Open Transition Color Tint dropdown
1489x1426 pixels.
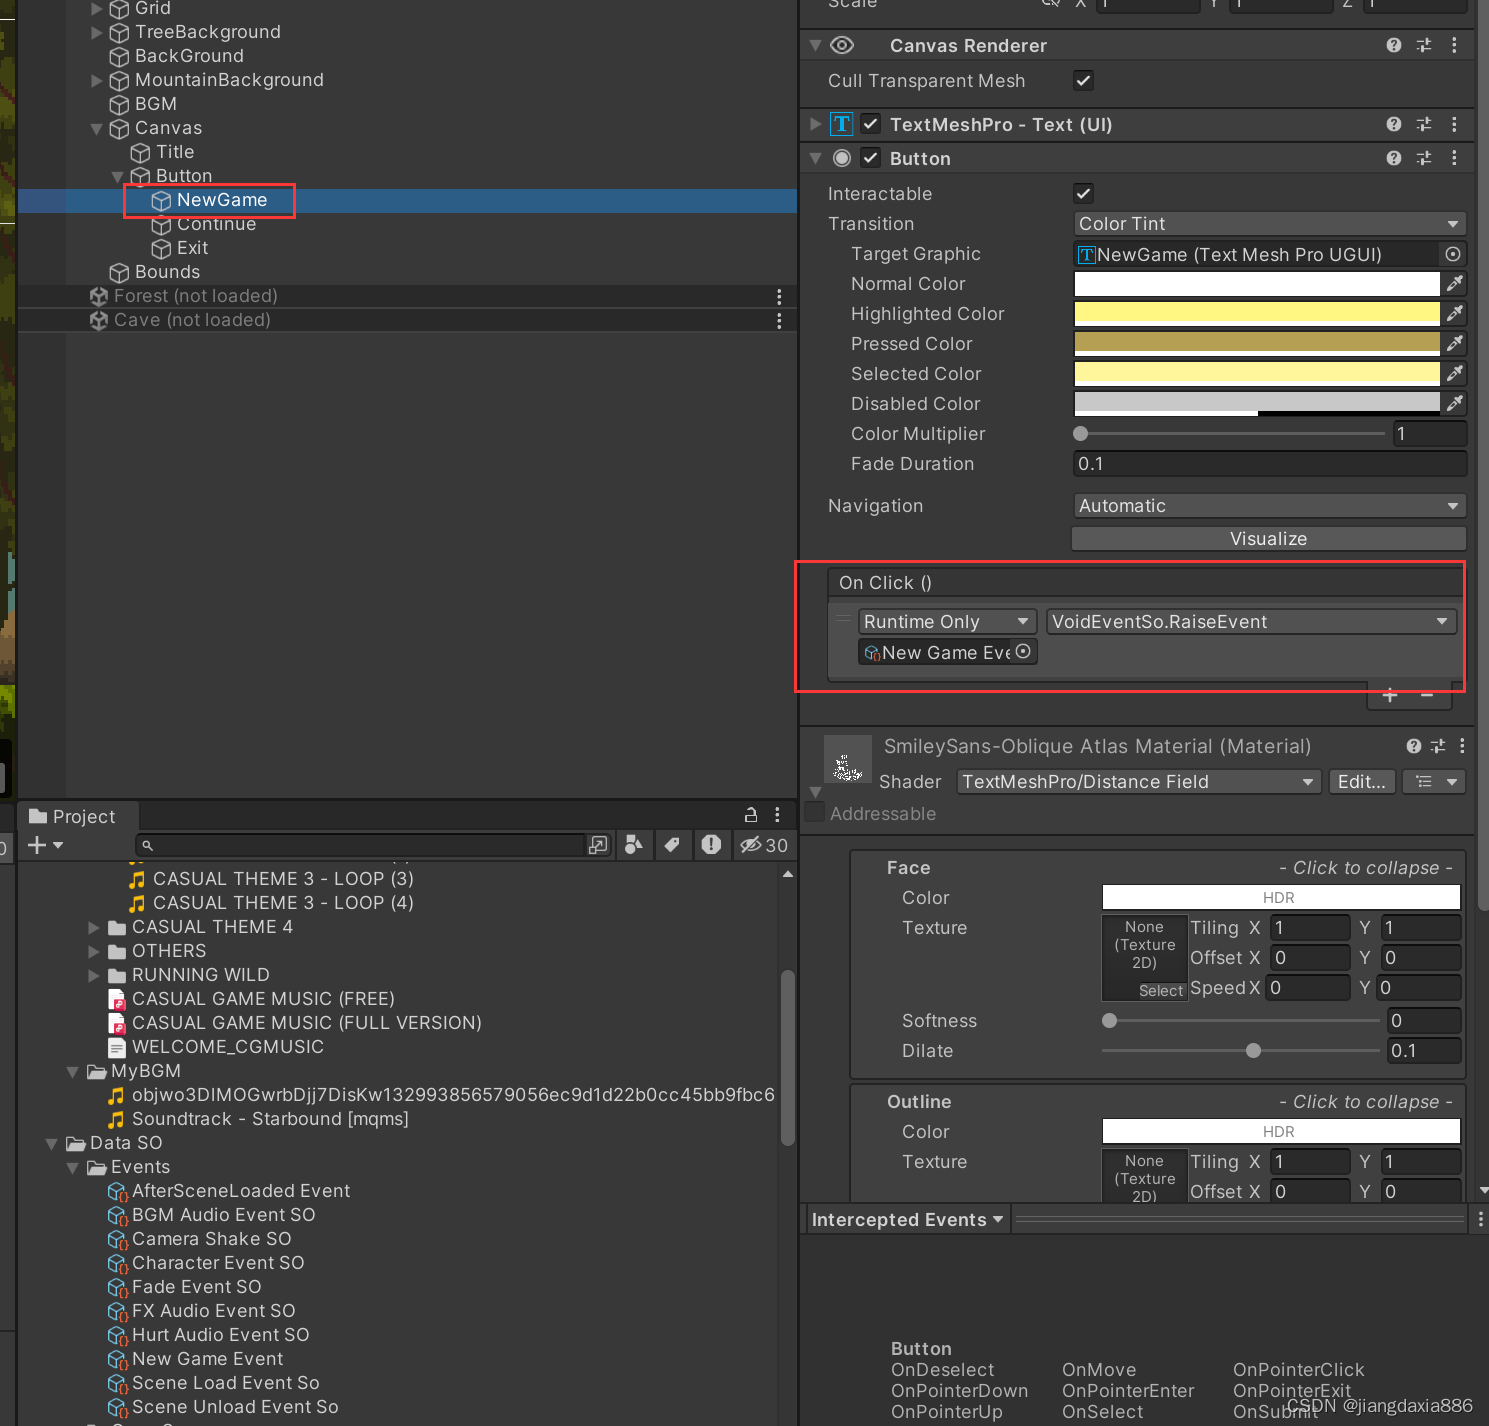pos(1269,224)
